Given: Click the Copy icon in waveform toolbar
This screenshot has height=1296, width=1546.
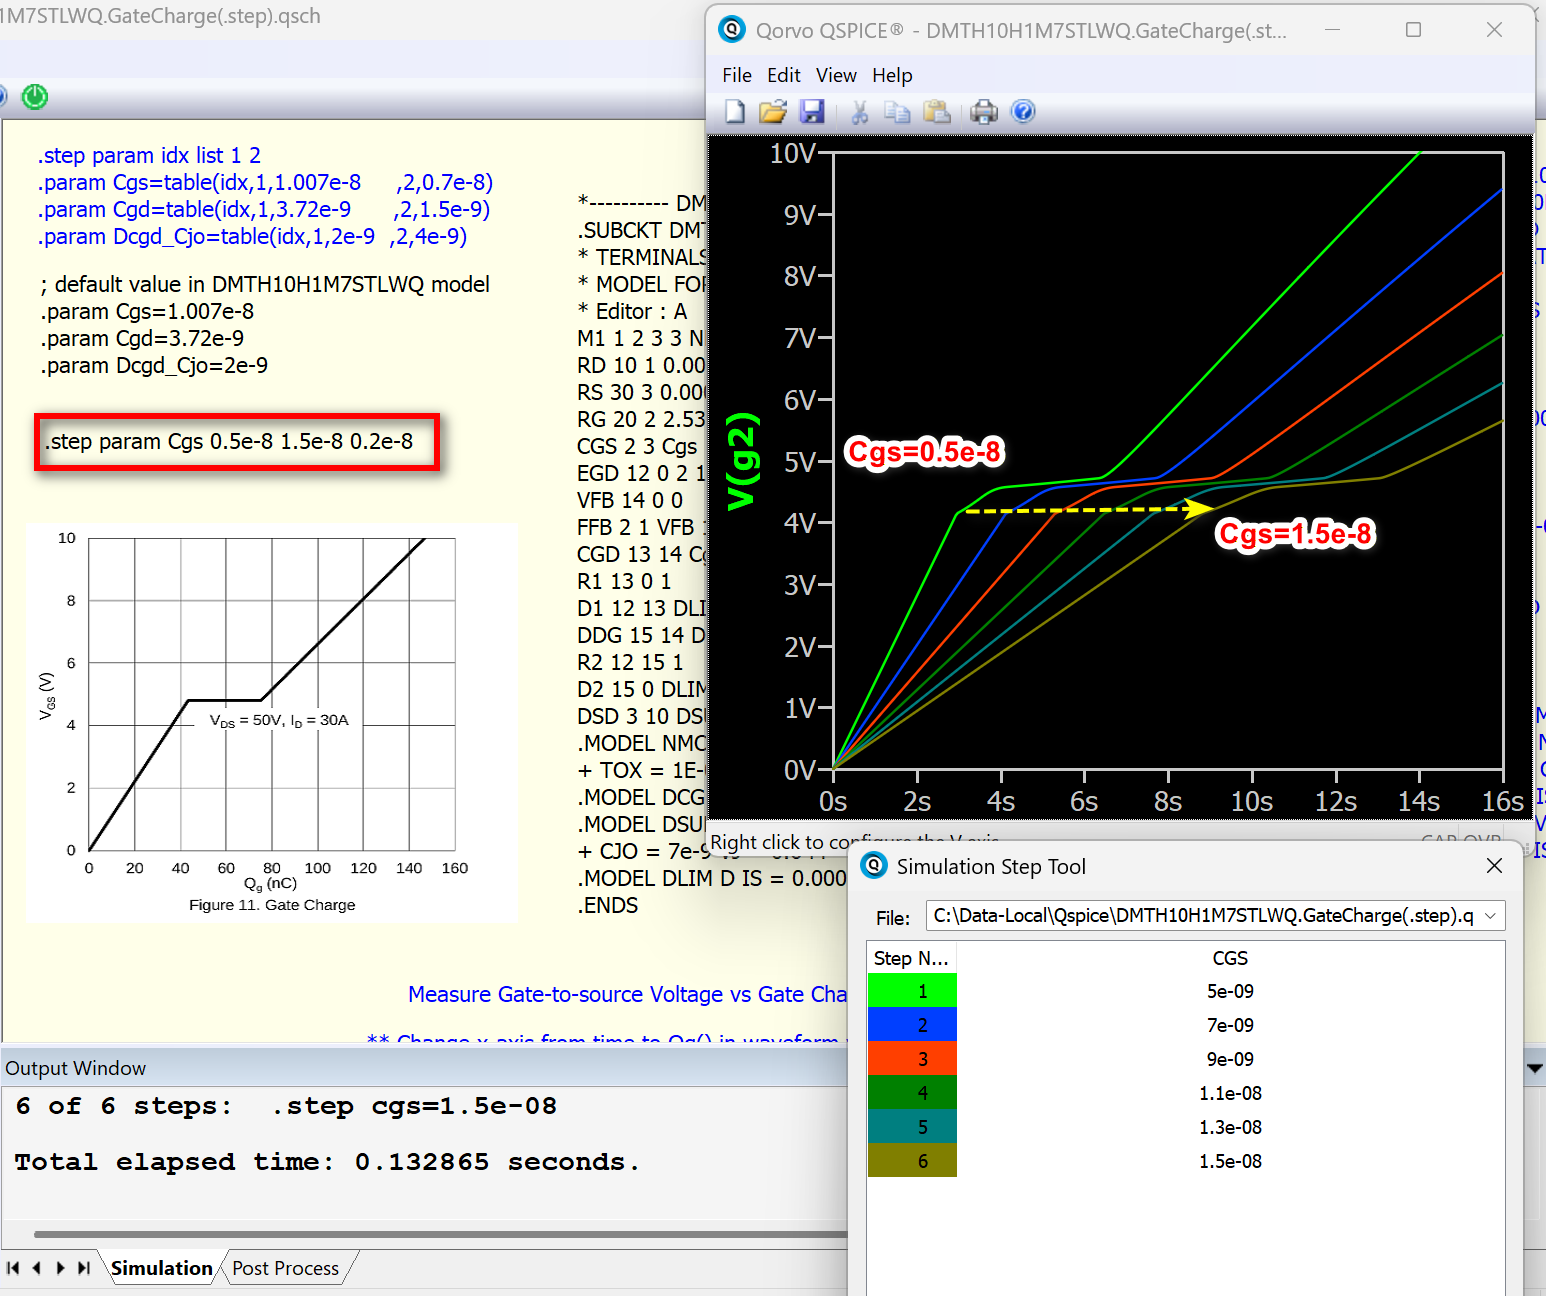Looking at the screenshot, I should point(897,112).
